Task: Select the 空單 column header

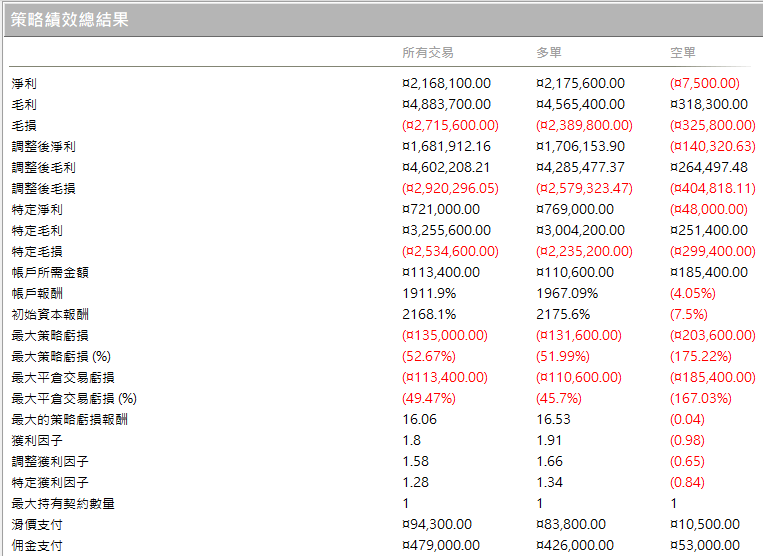Action: pos(682,53)
